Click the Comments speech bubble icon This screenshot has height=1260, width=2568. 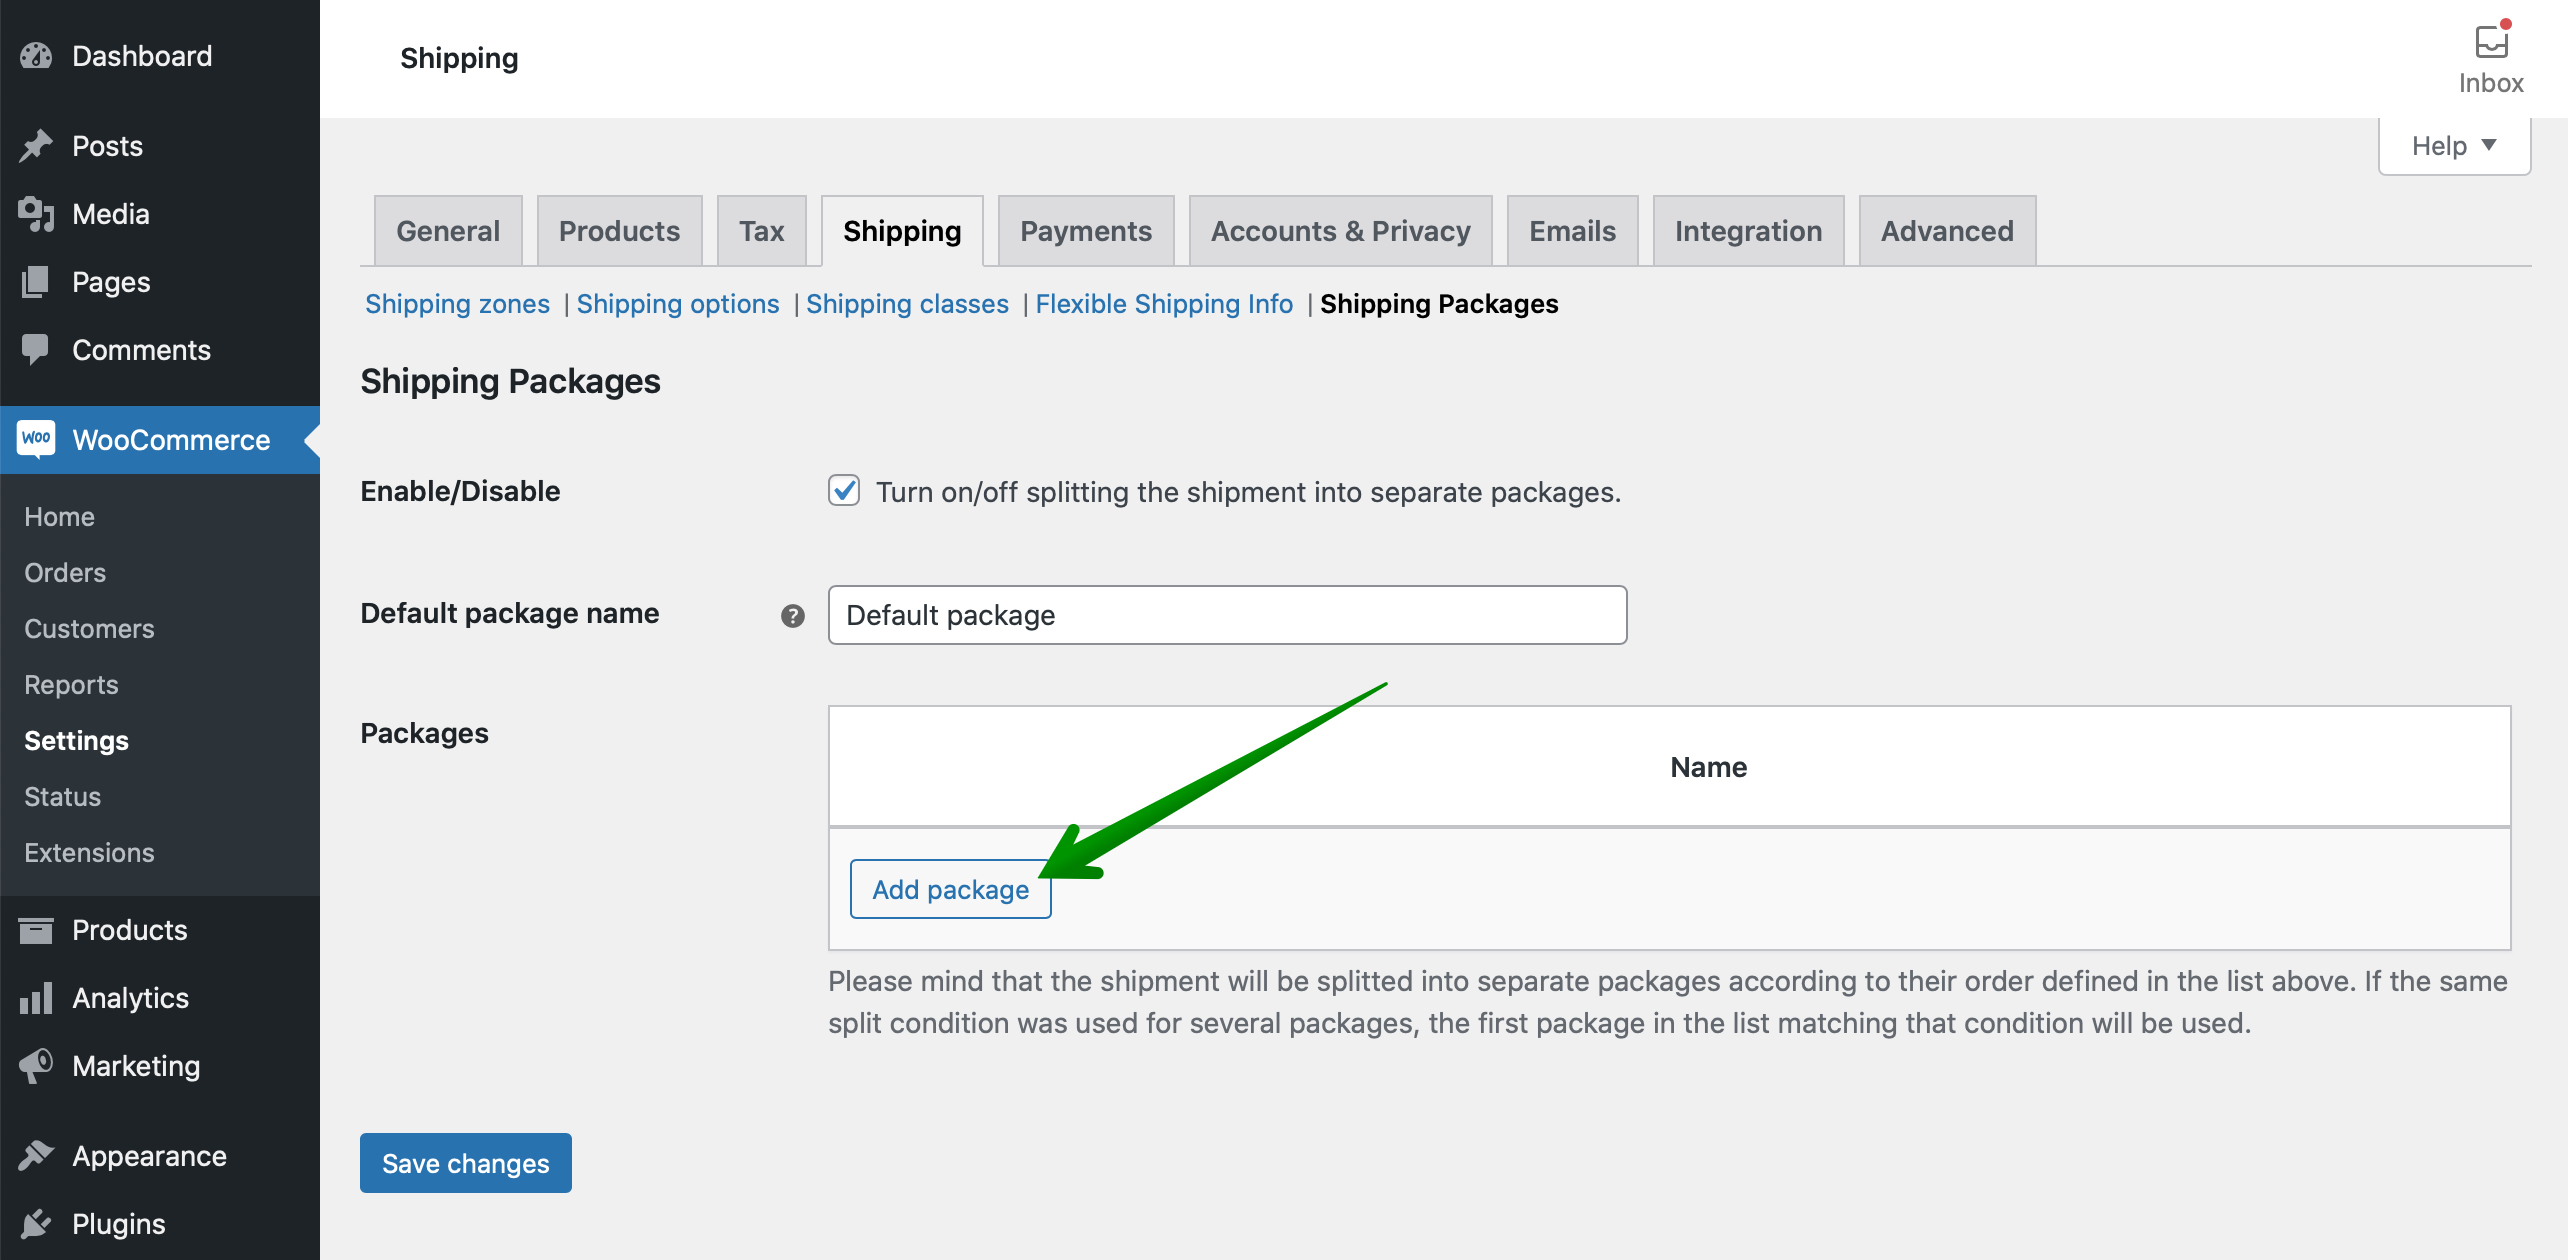[36, 349]
